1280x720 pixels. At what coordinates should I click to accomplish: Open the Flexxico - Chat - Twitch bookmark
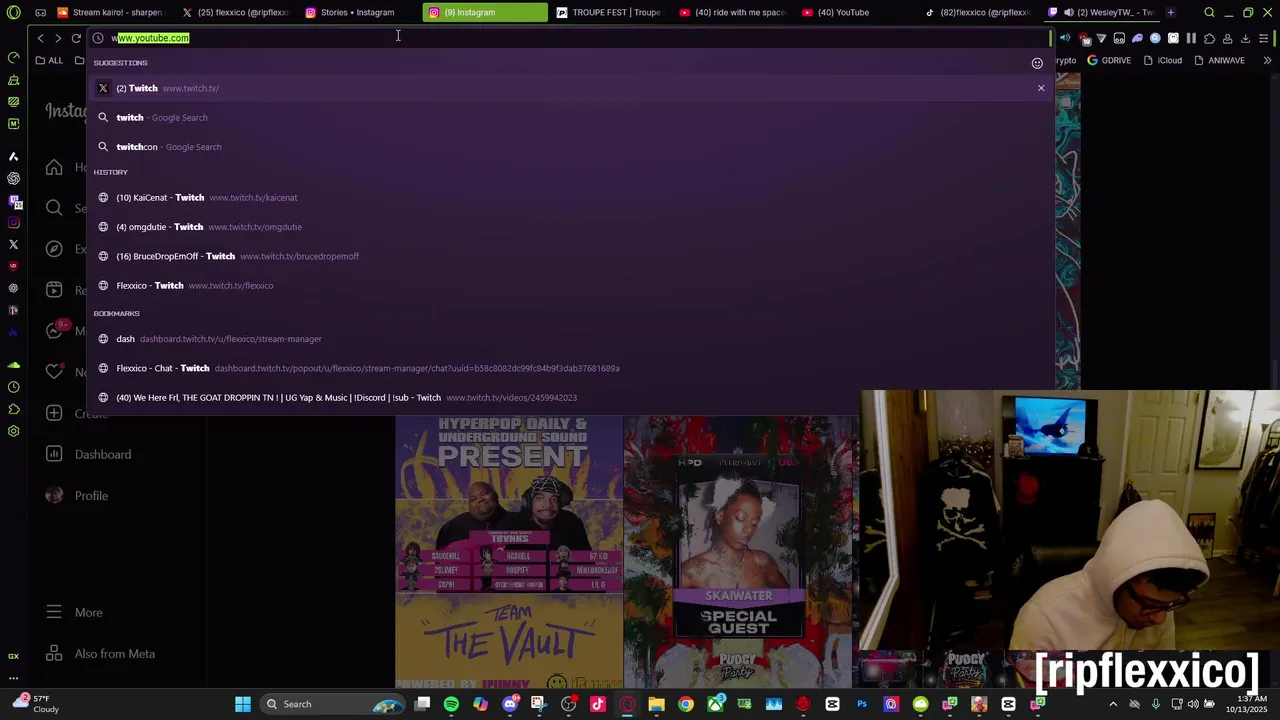570,368
